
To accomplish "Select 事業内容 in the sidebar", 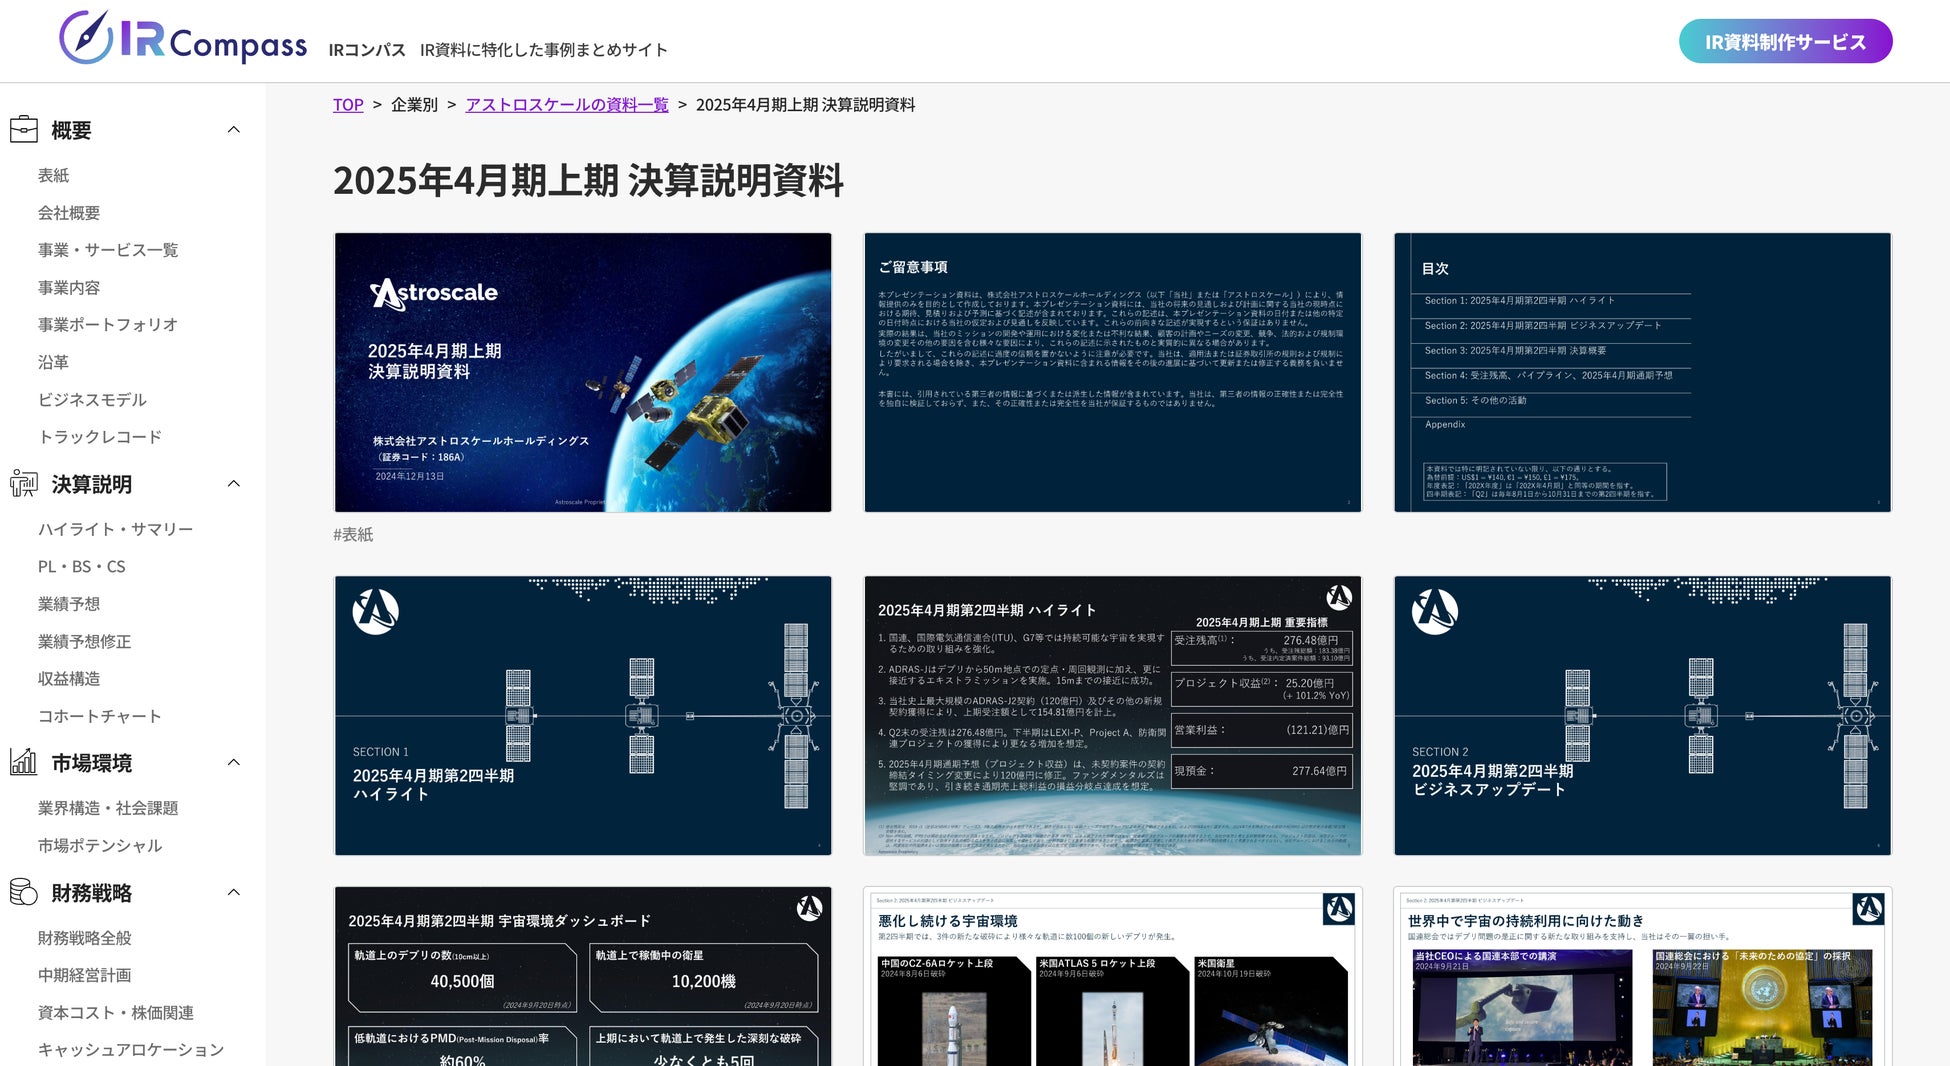I will pyautogui.click(x=69, y=288).
